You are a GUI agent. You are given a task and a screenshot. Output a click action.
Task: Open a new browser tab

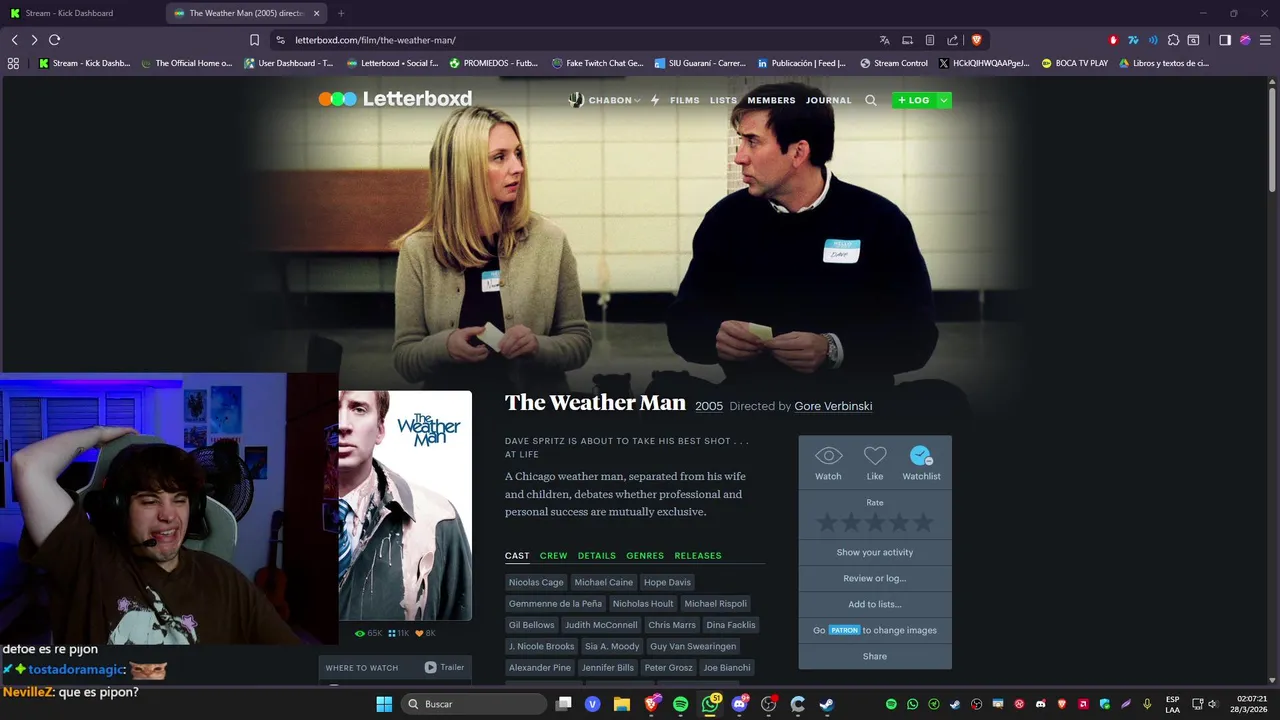[x=341, y=13]
